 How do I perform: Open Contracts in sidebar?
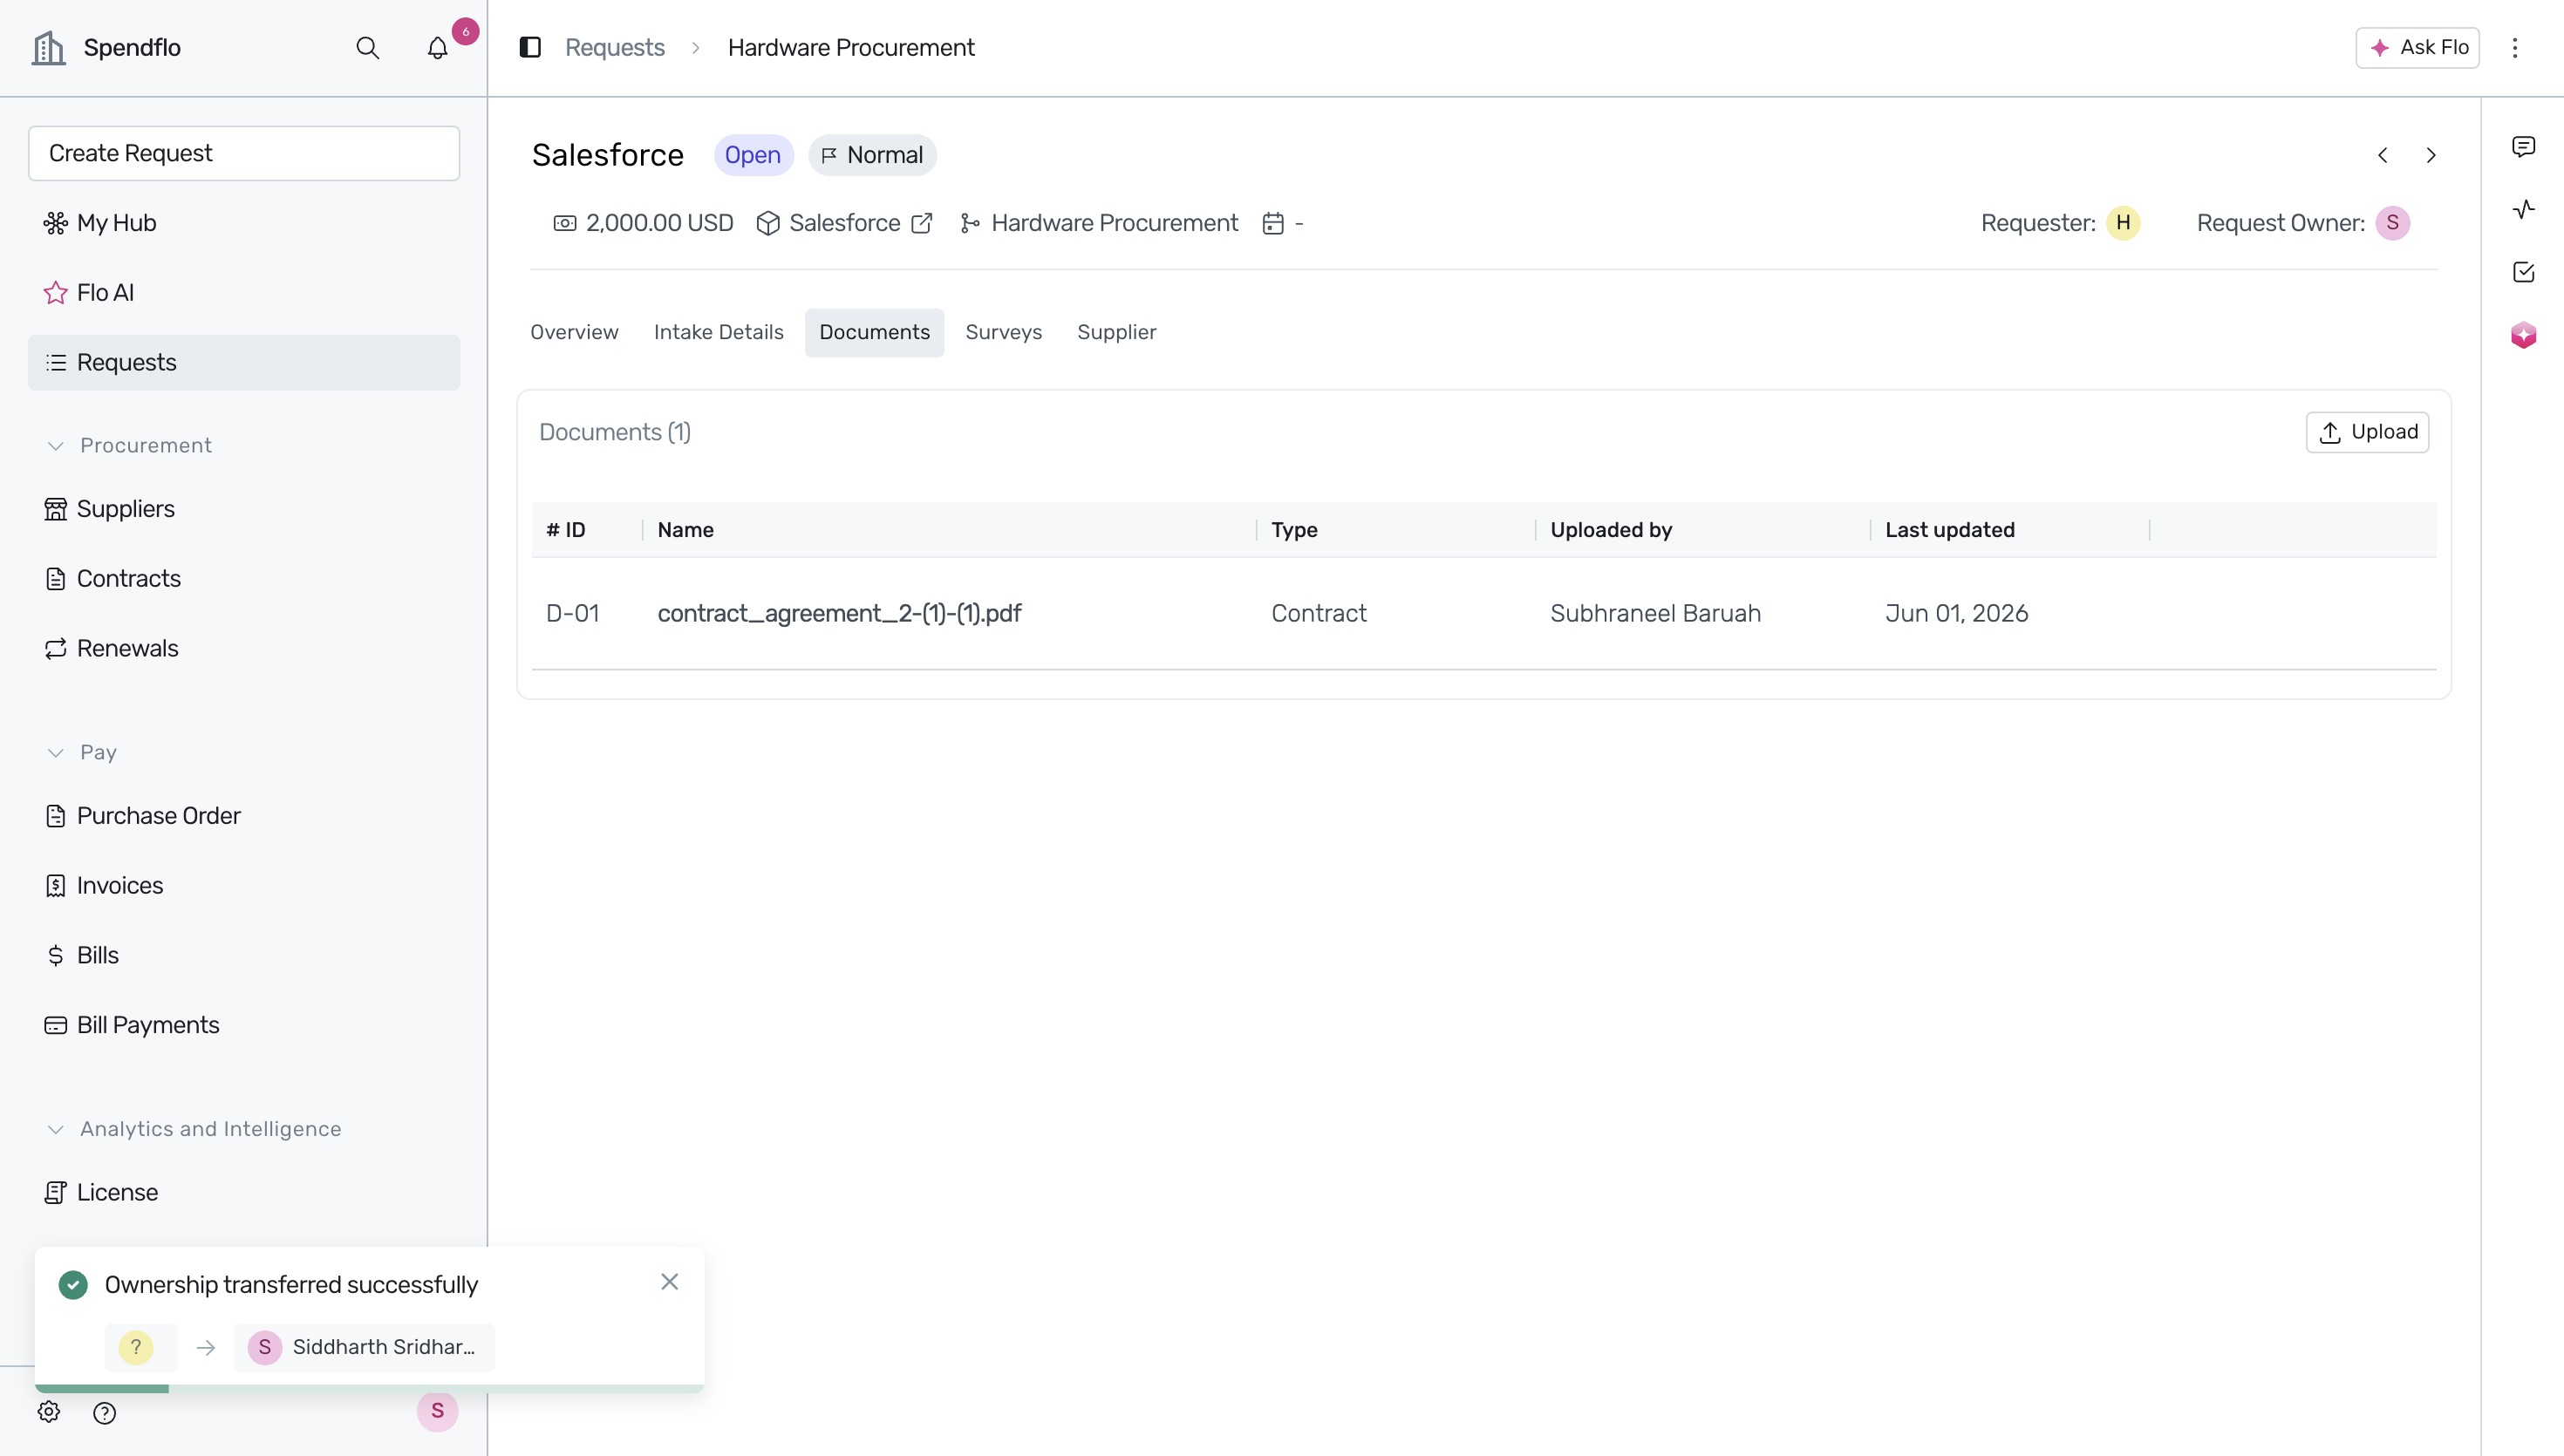point(244,579)
